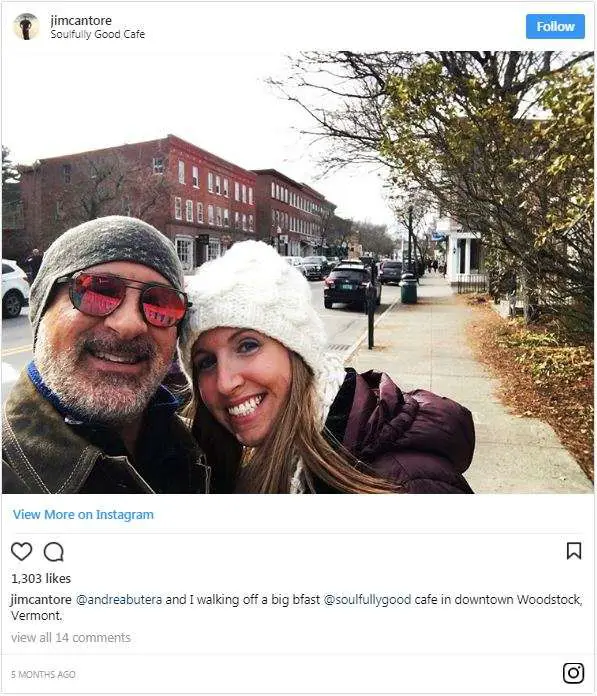
Task: Open comments via the speech bubble icon
Action: click(x=54, y=552)
